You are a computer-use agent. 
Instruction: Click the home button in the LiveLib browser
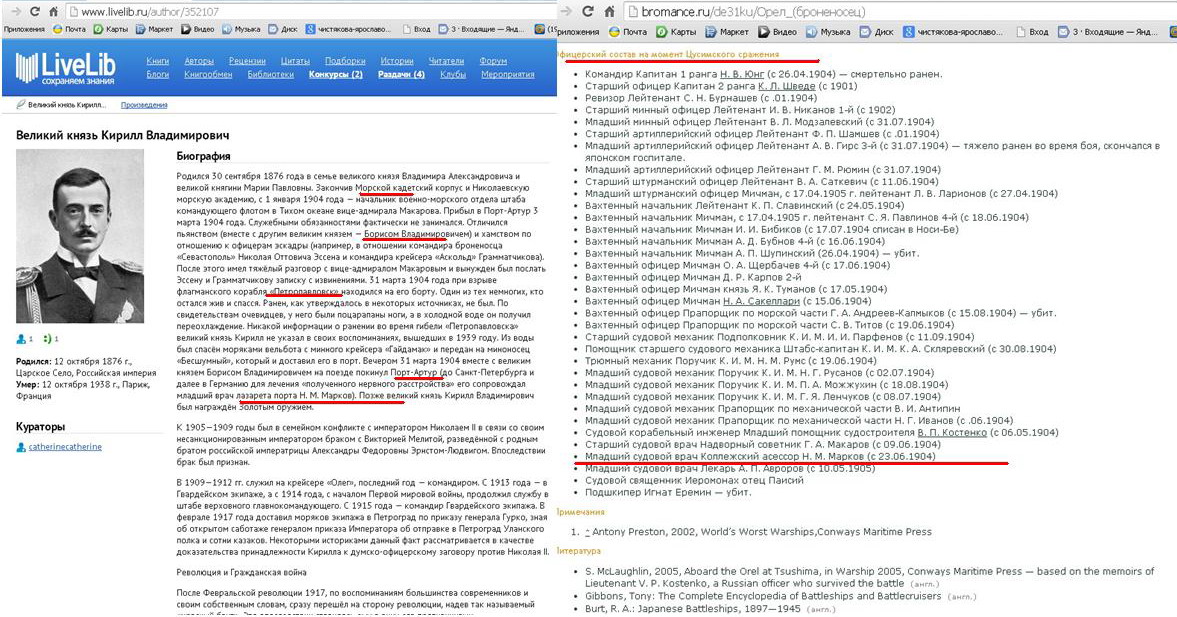point(53,11)
